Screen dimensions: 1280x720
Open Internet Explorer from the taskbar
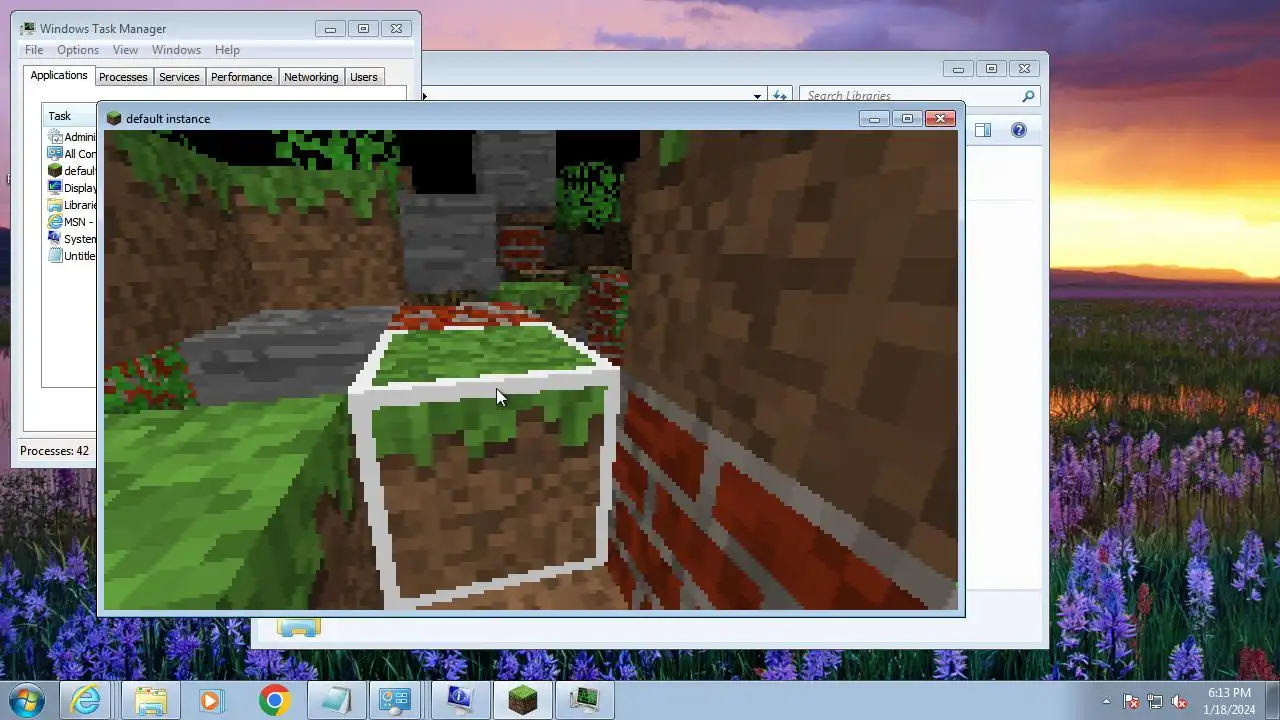(x=87, y=700)
